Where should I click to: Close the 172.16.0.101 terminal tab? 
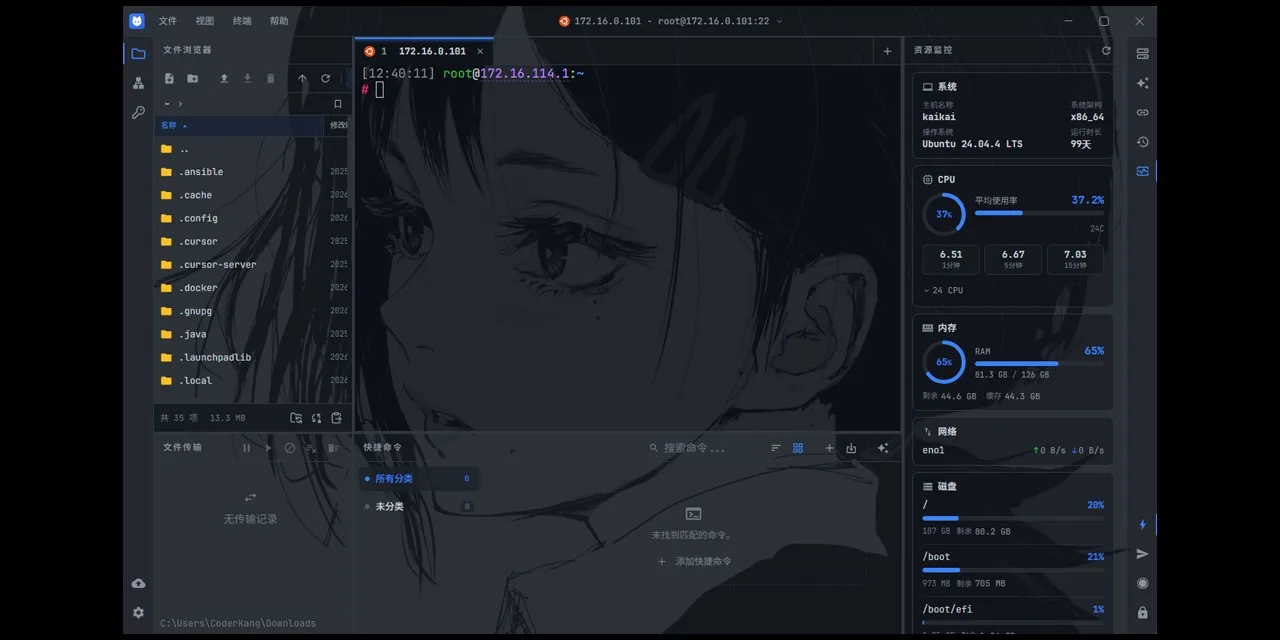coord(480,51)
